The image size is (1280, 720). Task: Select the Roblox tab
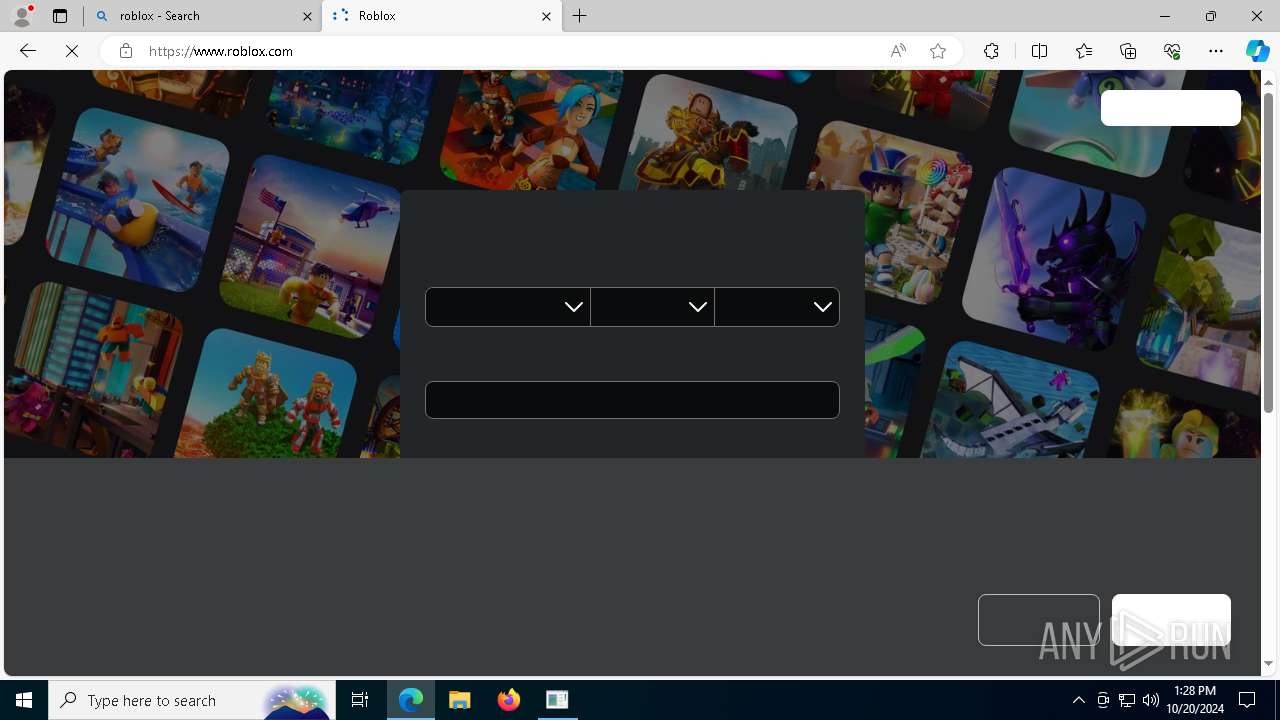tap(441, 16)
